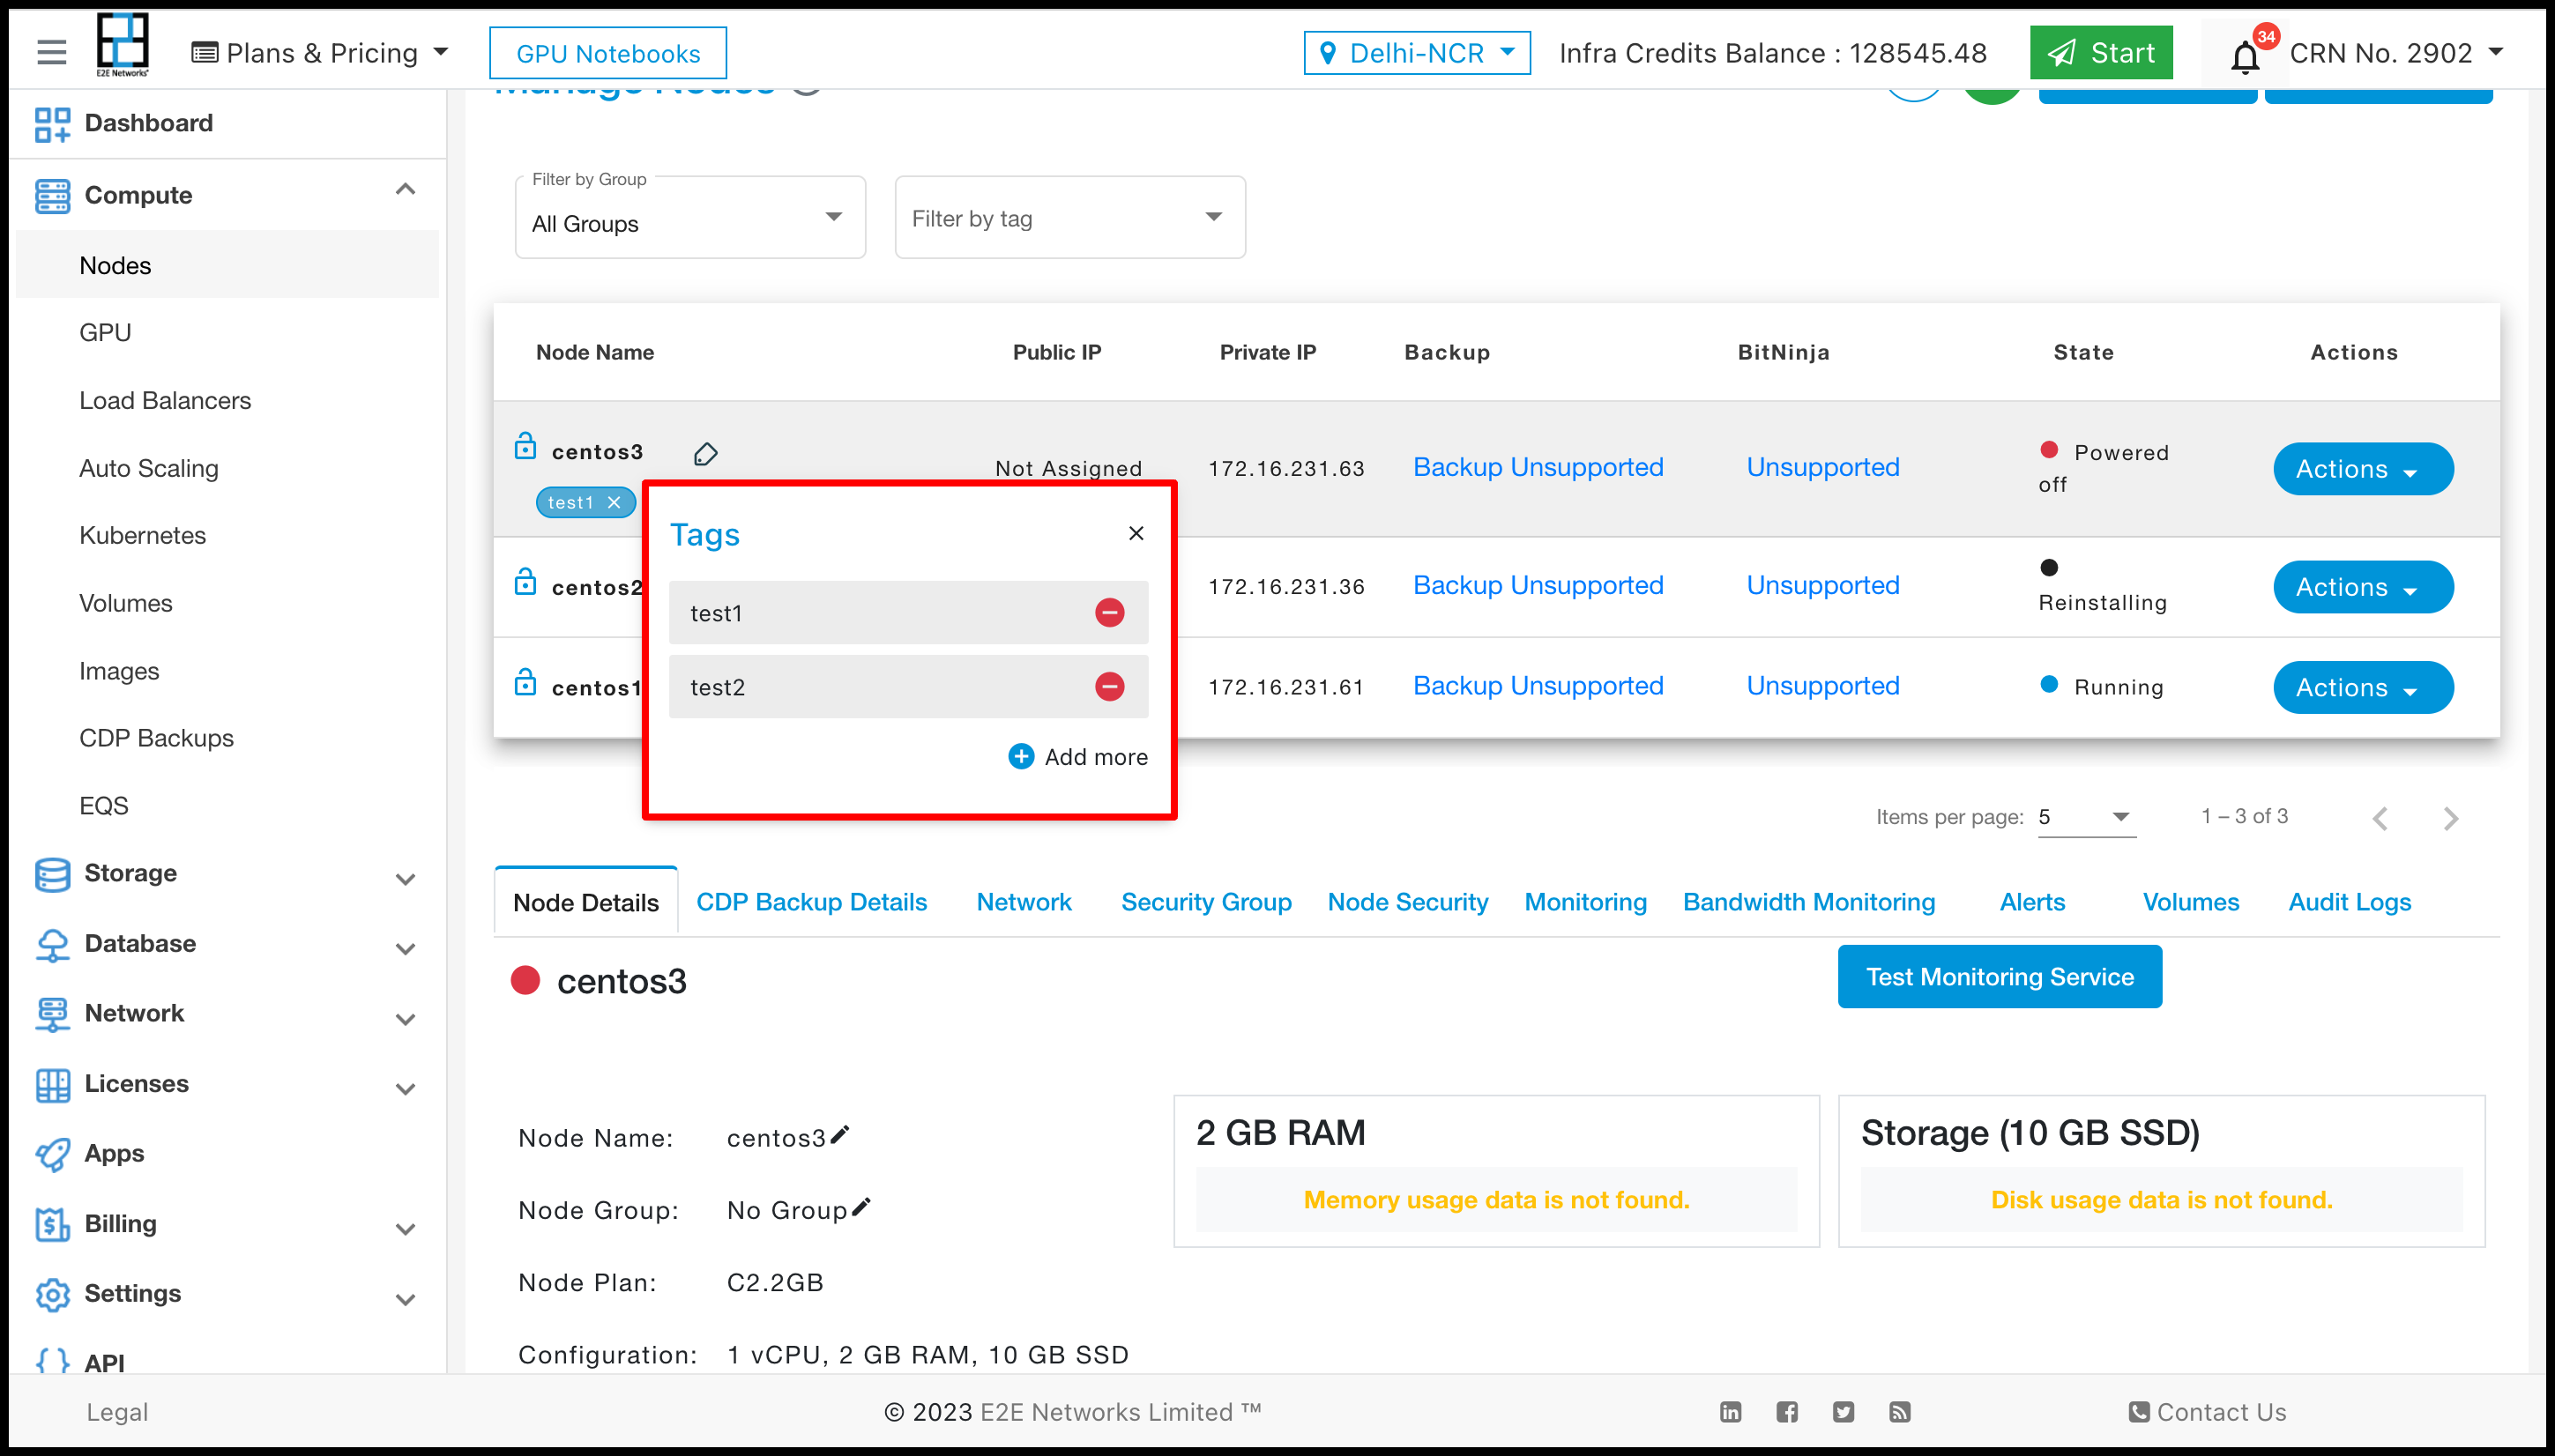Open the Plans & Pricing dropdown

pyautogui.click(x=320, y=53)
